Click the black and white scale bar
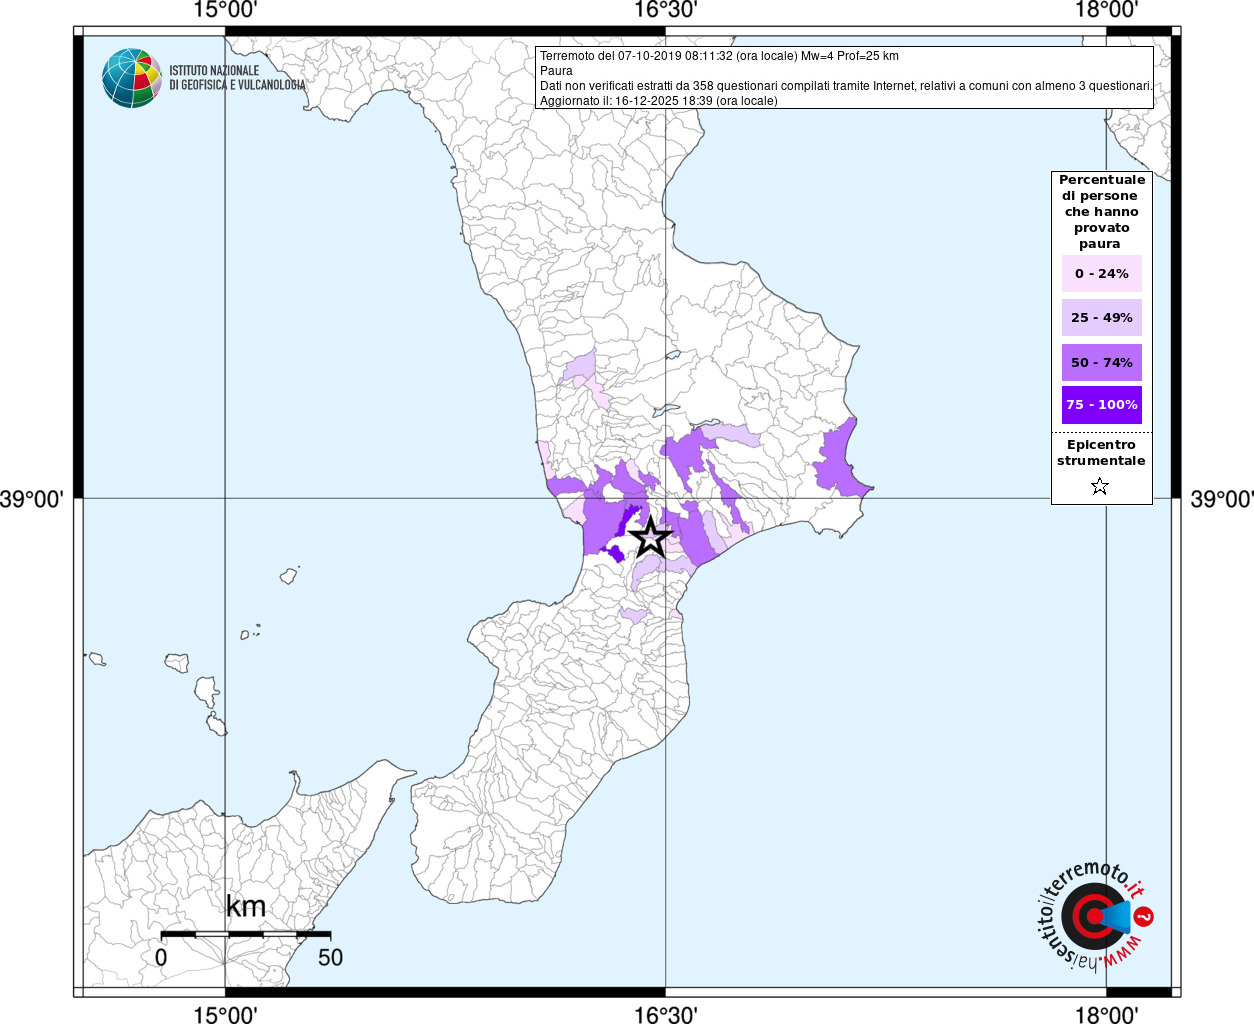This screenshot has width=1254, height=1024. click(246, 934)
